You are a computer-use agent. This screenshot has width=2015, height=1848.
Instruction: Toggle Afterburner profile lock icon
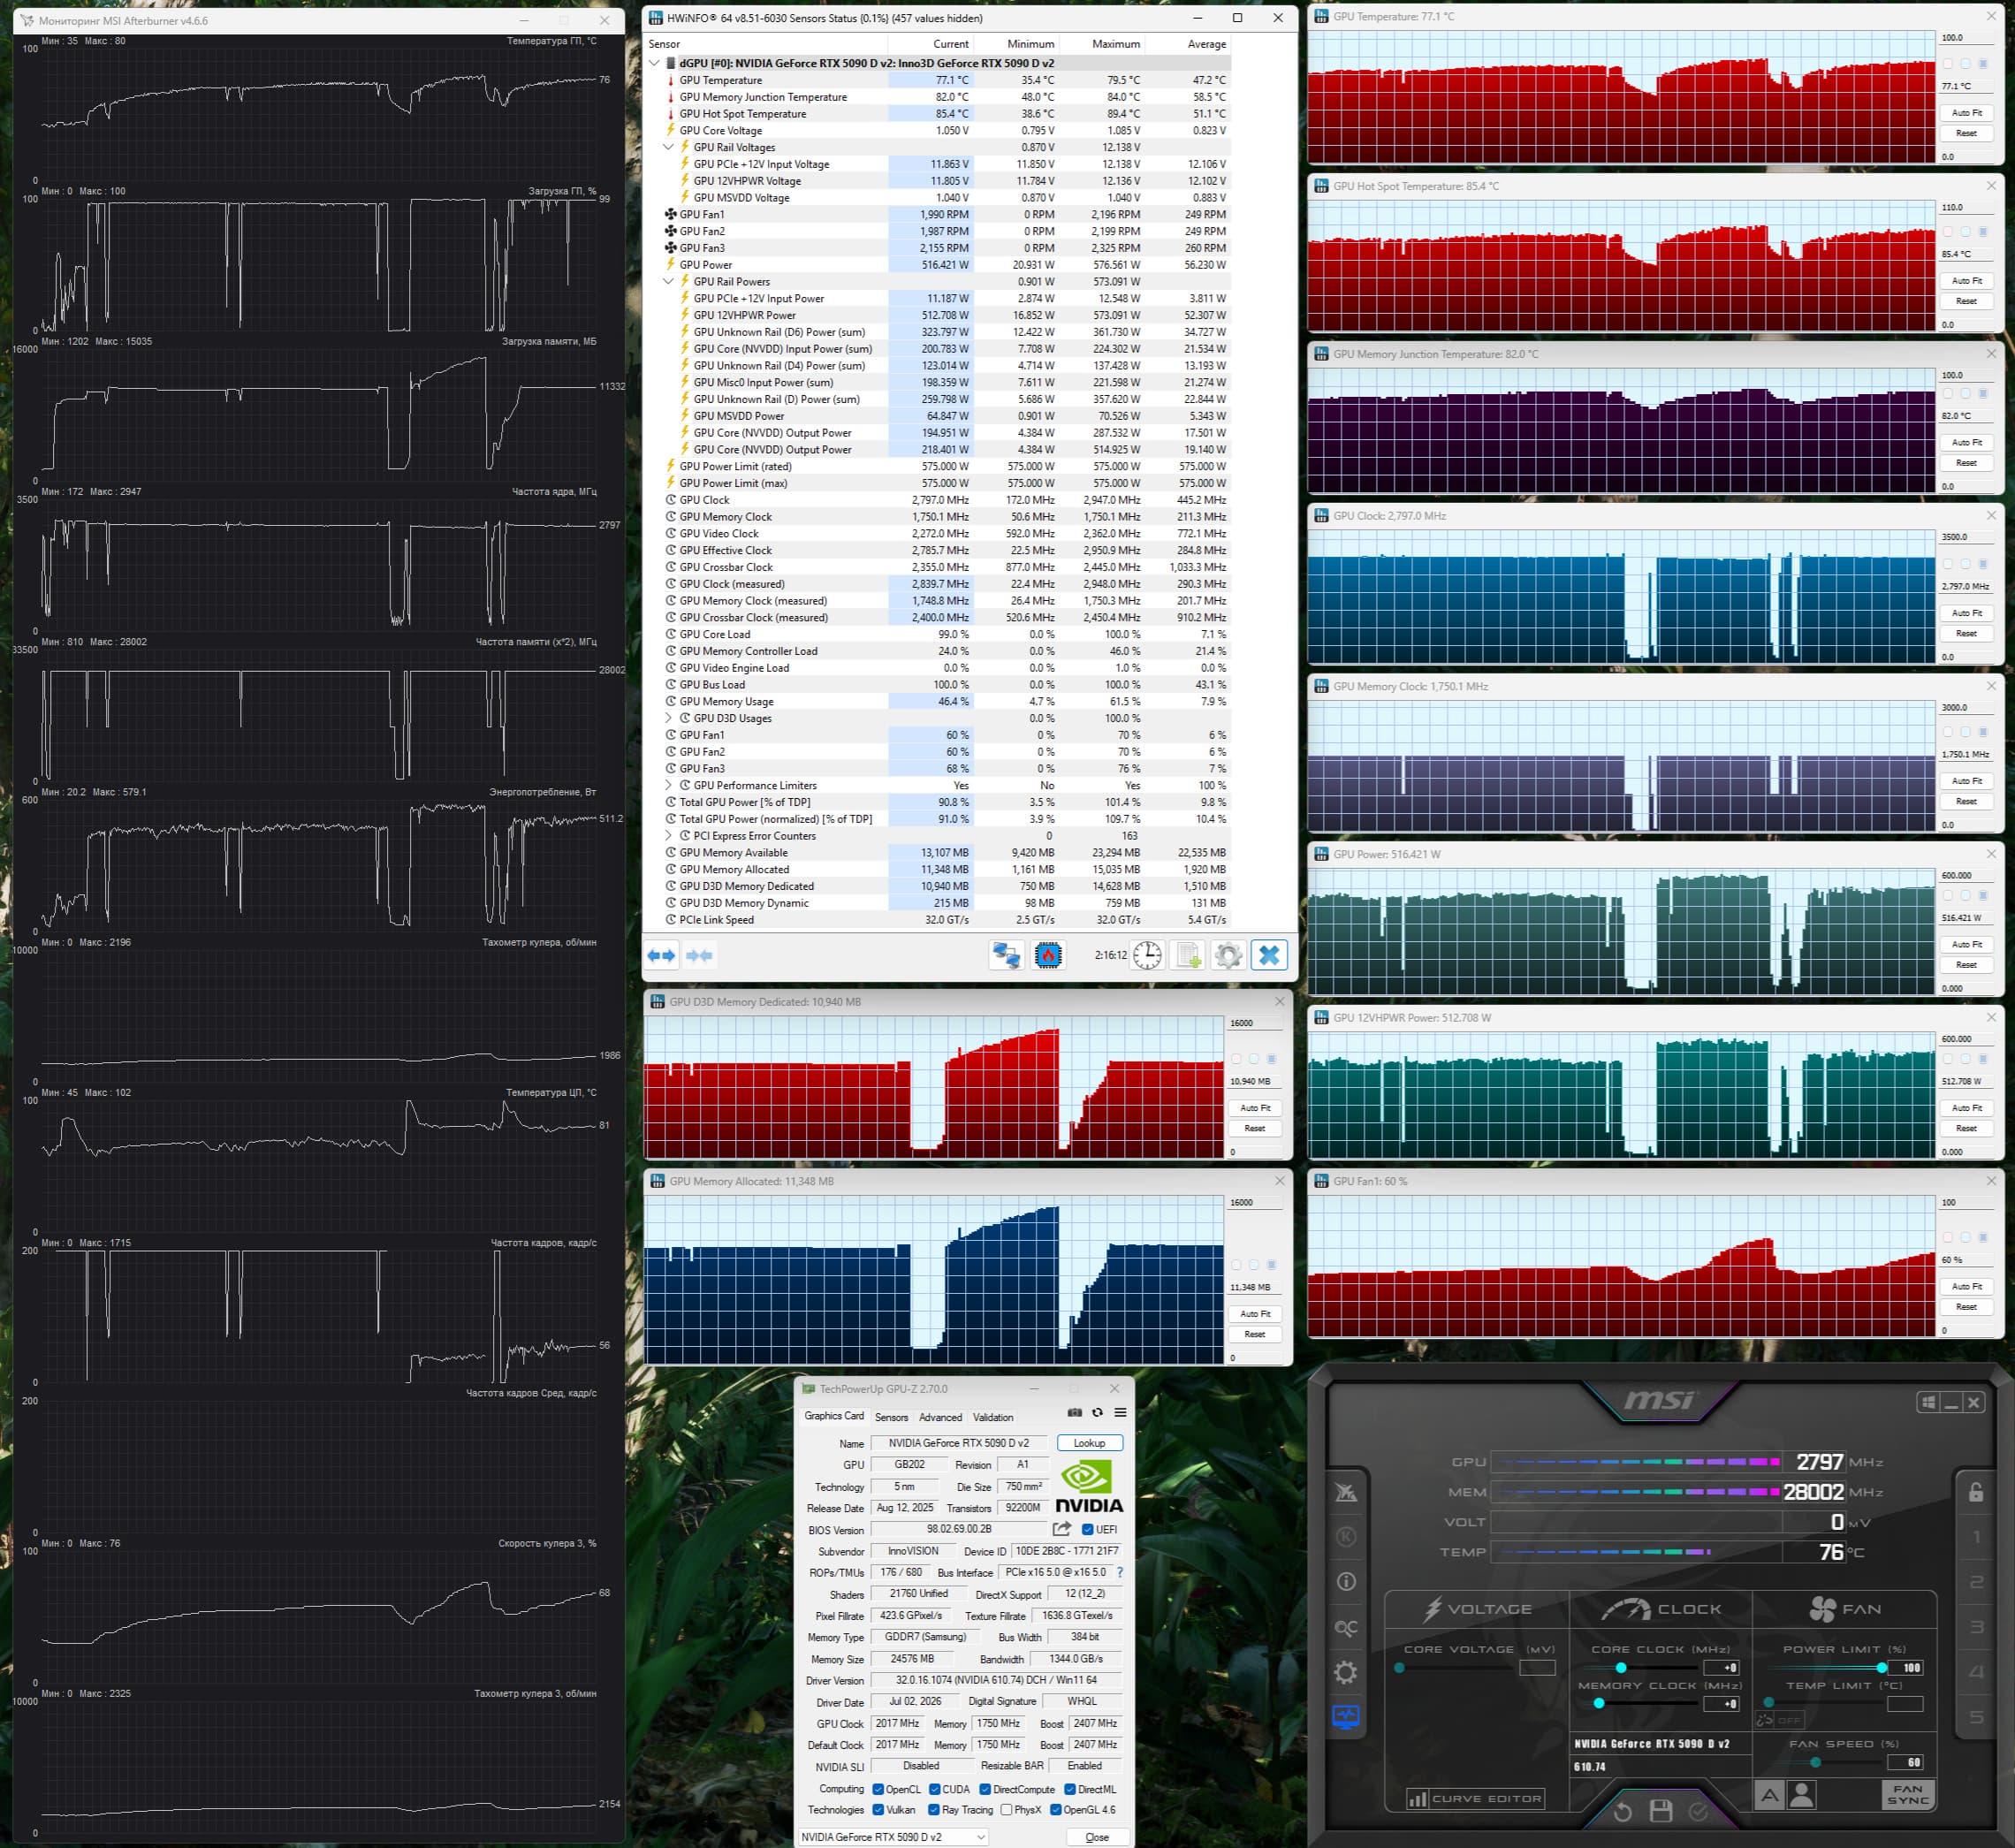coord(1976,1492)
